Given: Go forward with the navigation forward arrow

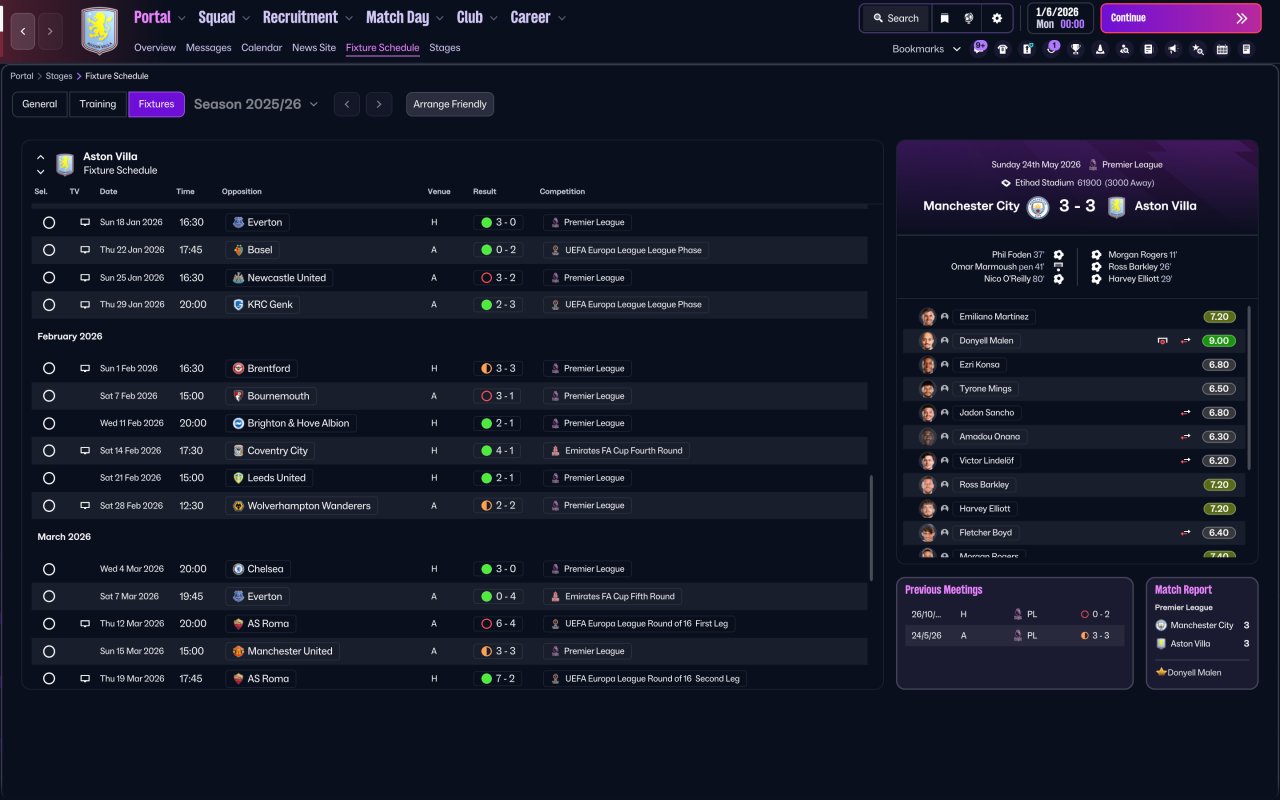Looking at the screenshot, I should pyautogui.click(x=50, y=31).
